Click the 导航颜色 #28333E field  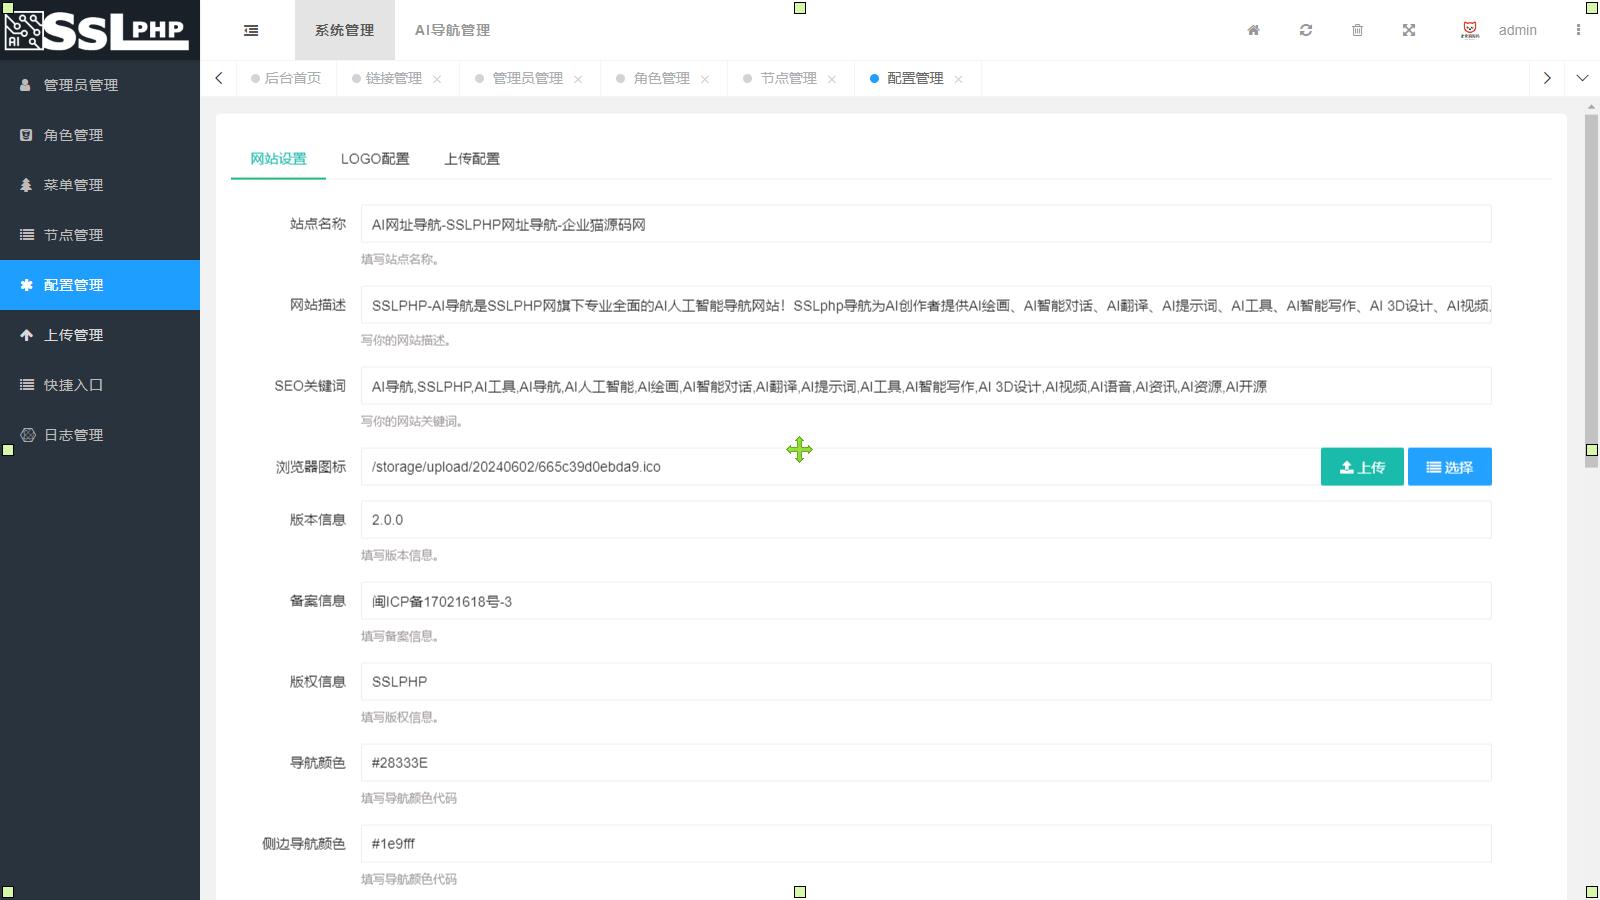pyautogui.click(x=926, y=763)
